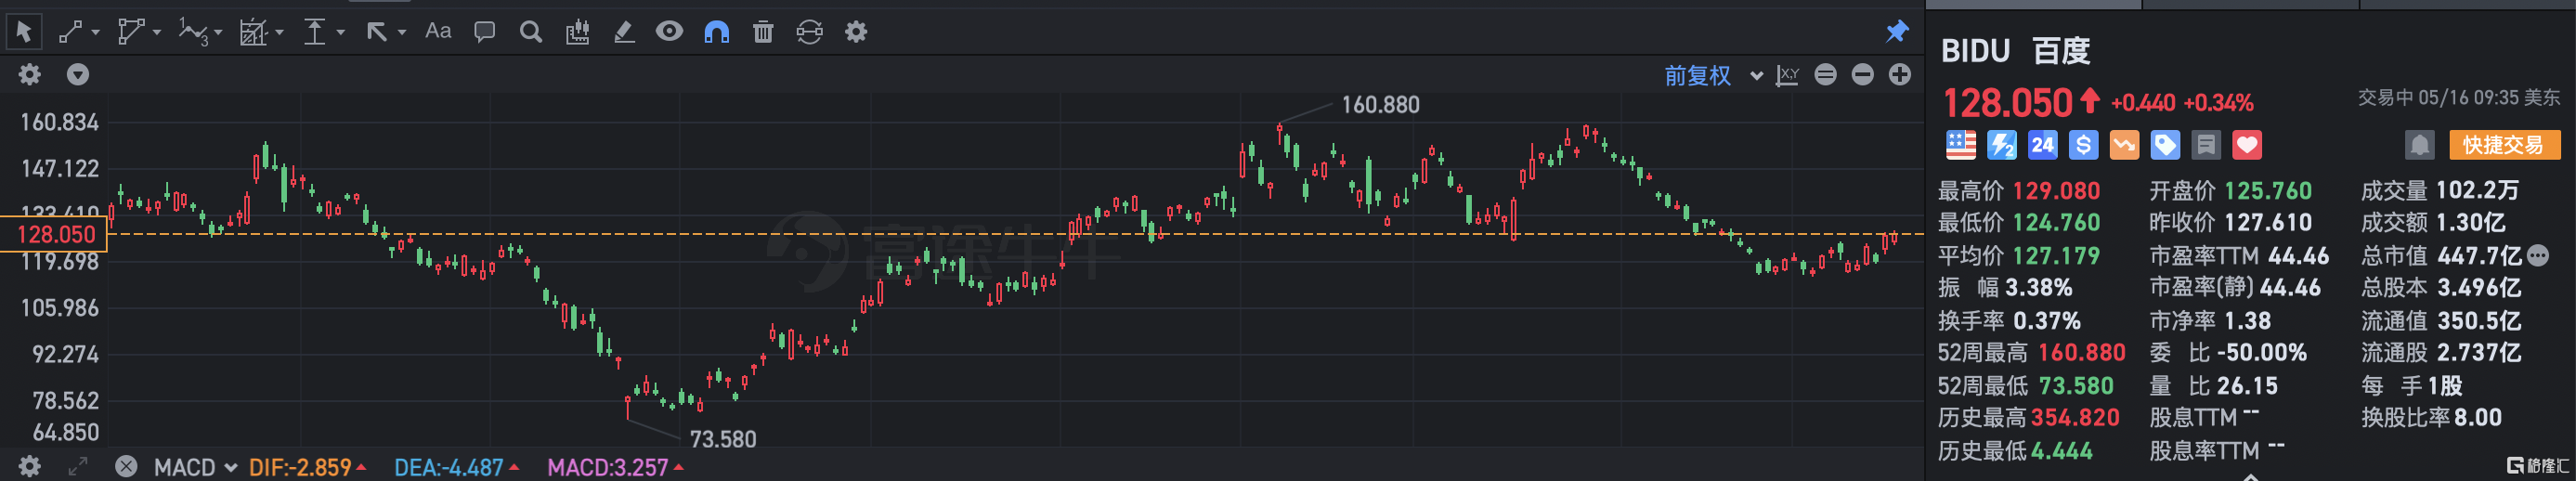2576x481 pixels.
Task: Click the 历史最高 354.820 value
Action: tap(2075, 417)
